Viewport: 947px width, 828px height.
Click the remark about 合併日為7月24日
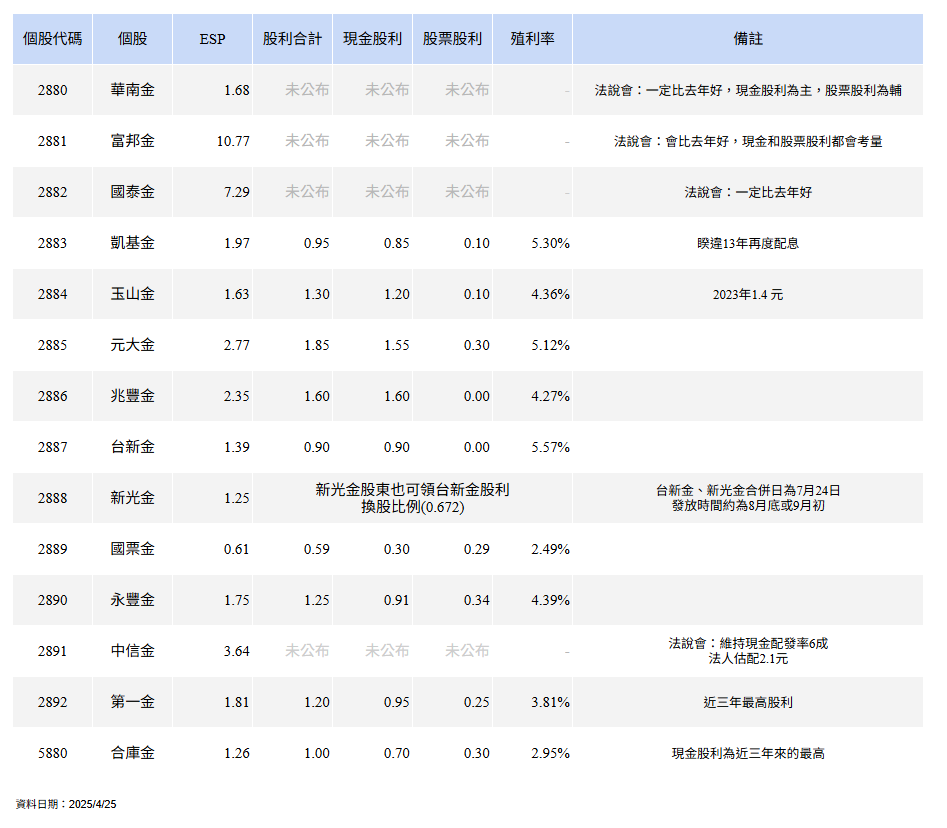pyautogui.click(x=748, y=490)
